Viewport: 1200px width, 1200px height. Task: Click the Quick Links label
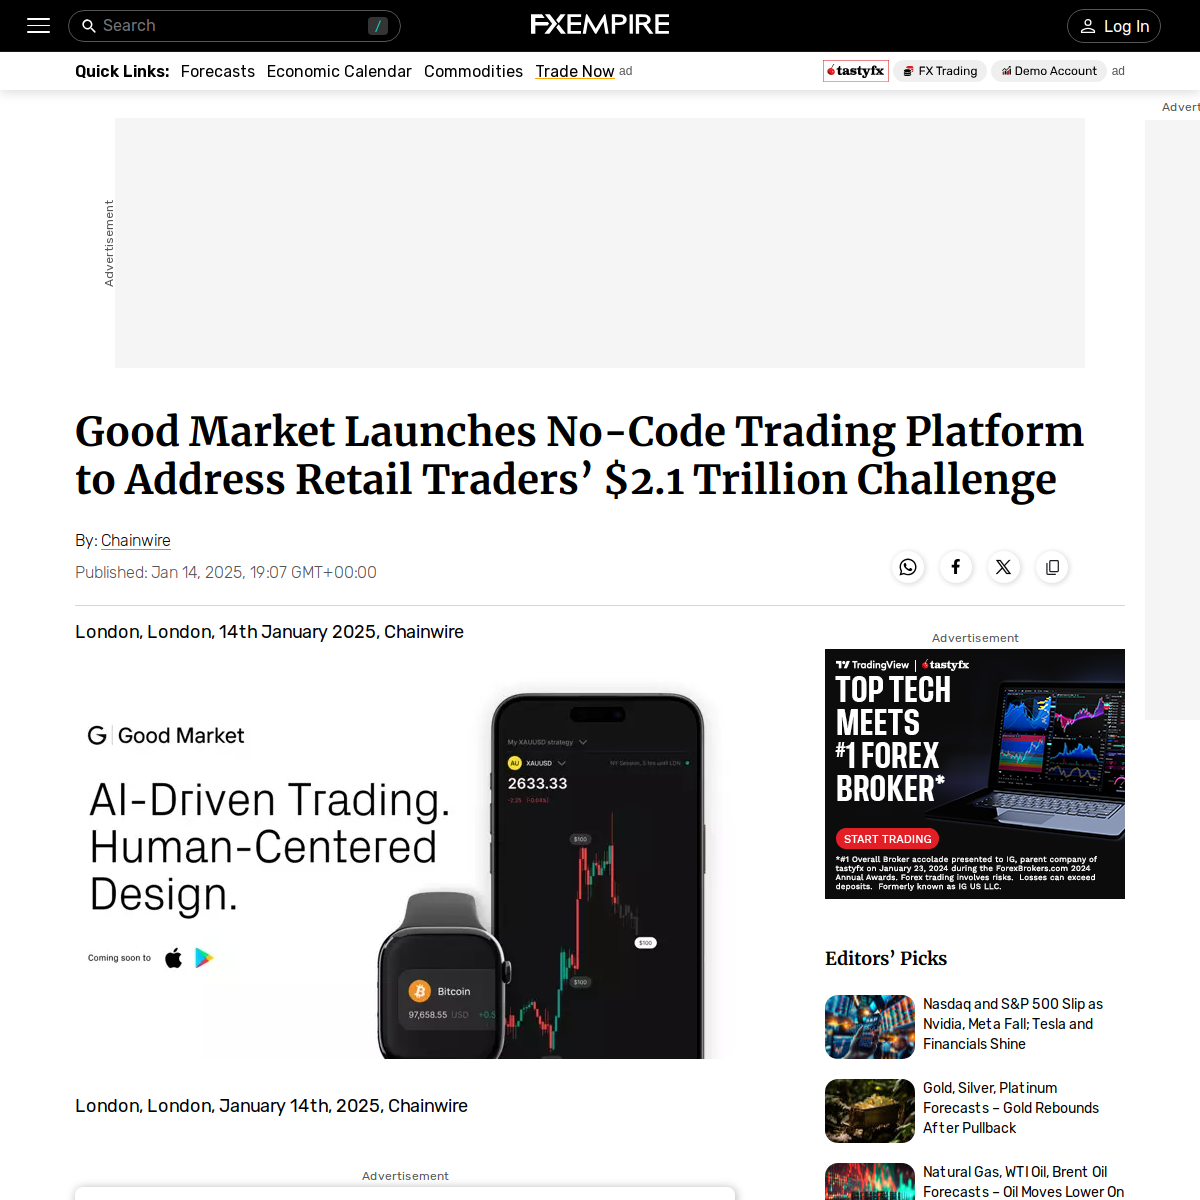122,71
